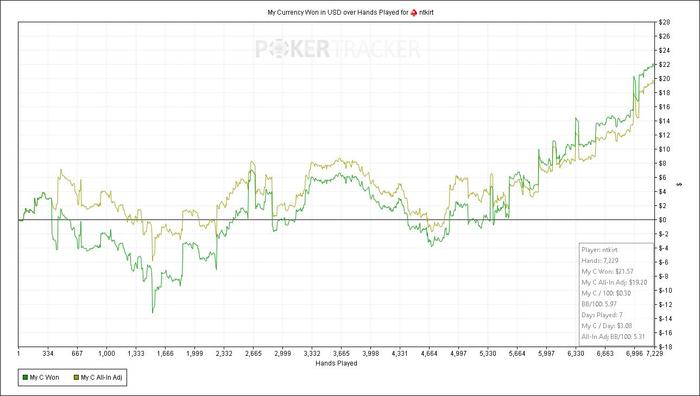
Task: Click the 'Hands: 7,229' line in the stats box
Action: tap(600, 261)
